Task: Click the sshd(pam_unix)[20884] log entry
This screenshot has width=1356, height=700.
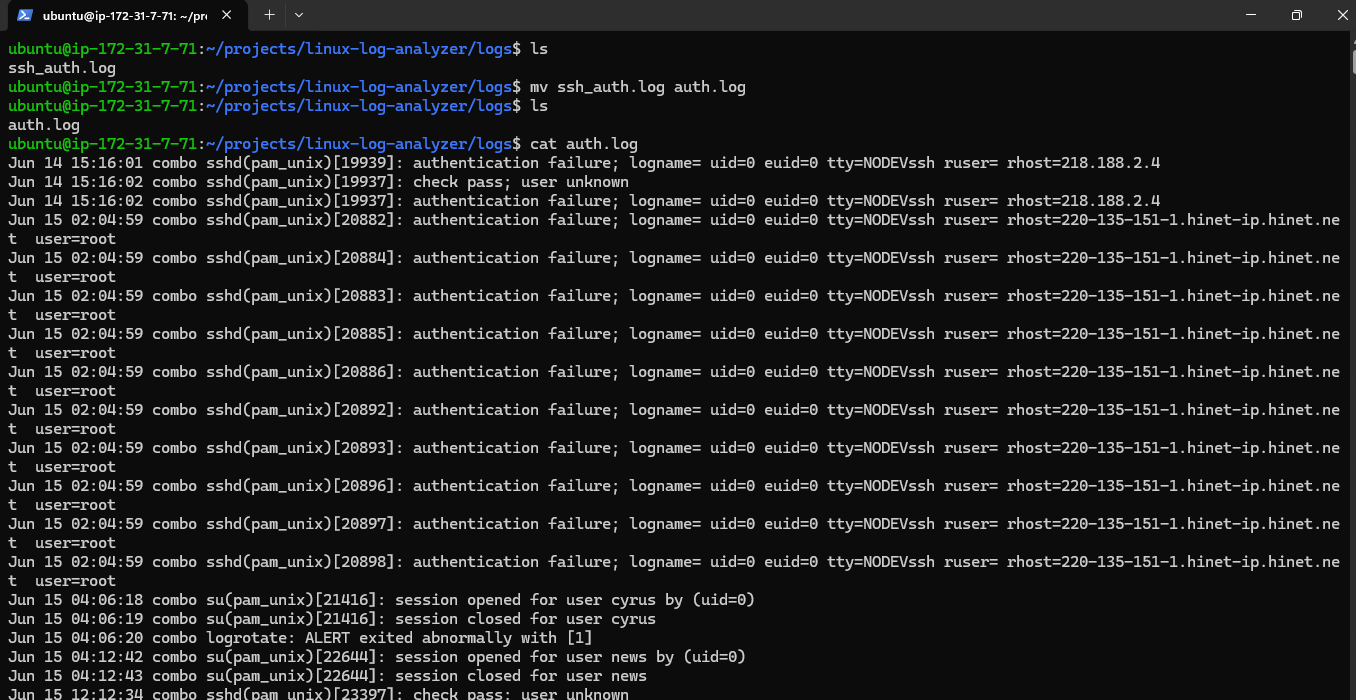Action: point(674,267)
